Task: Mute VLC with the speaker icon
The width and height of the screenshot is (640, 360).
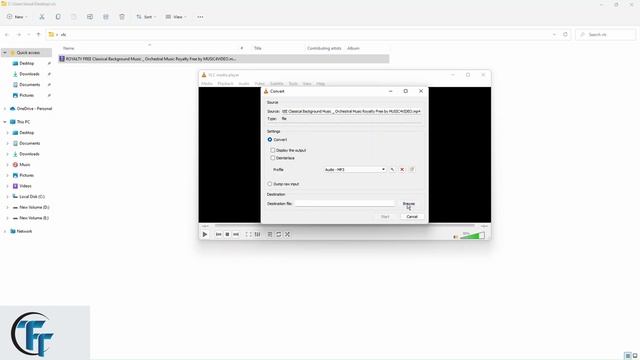Action: pos(456,237)
